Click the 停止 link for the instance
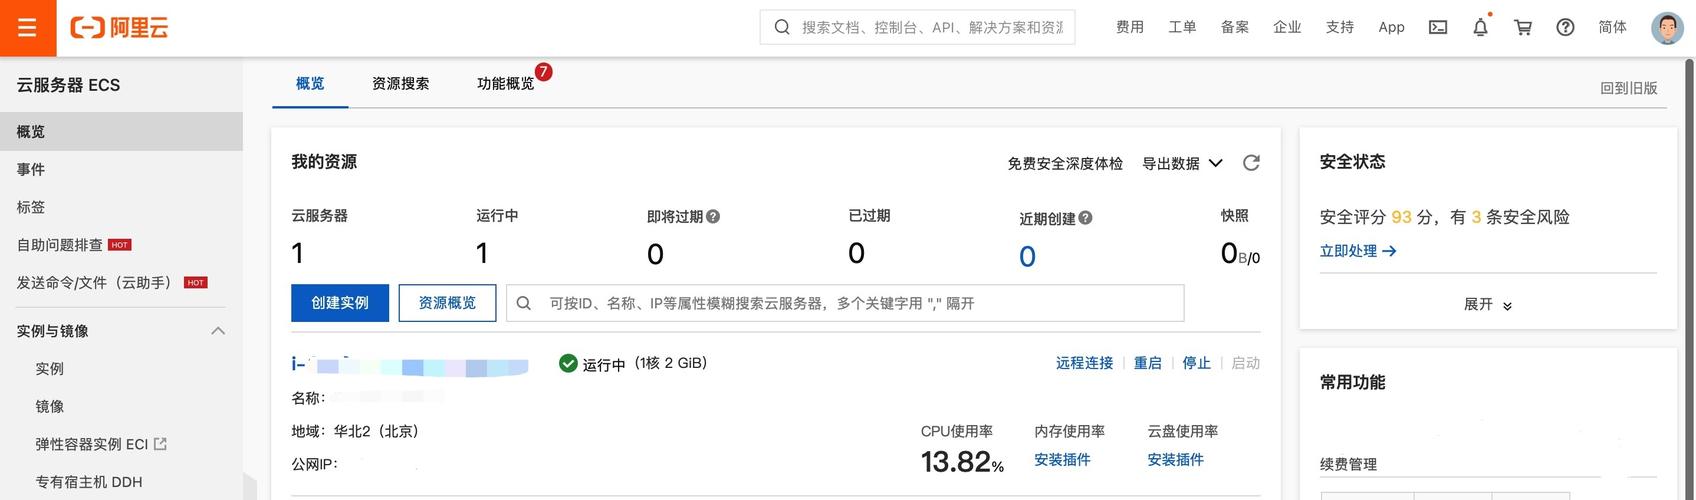Screen dimensions: 1696x500 click(x=1196, y=363)
